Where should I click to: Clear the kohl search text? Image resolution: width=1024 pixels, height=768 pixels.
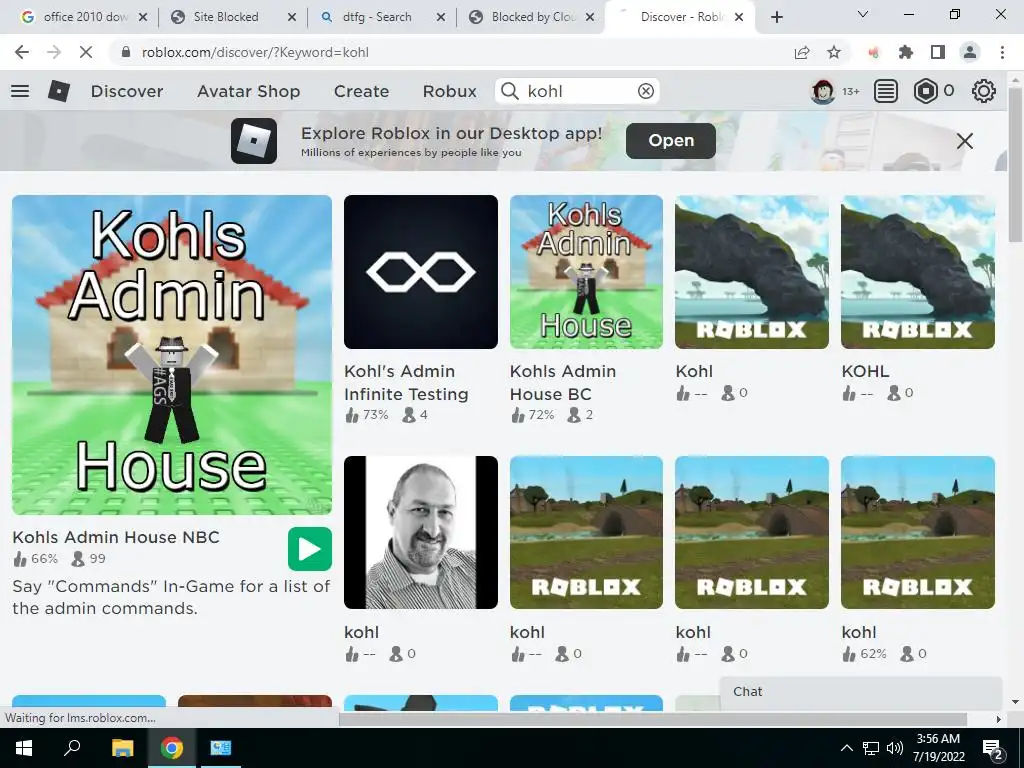point(645,91)
